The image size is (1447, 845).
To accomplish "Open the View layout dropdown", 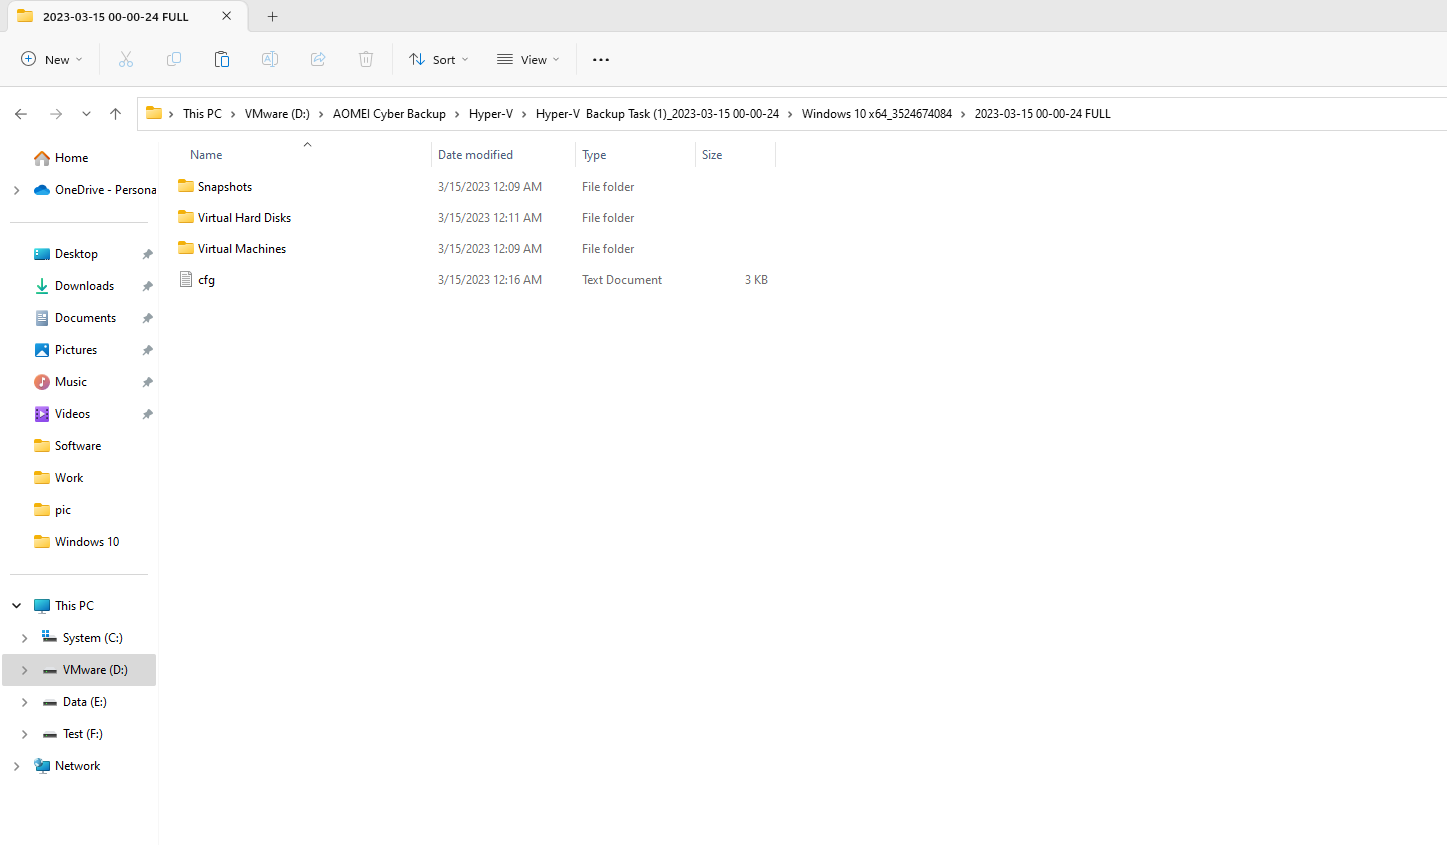I will tap(528, 60).
